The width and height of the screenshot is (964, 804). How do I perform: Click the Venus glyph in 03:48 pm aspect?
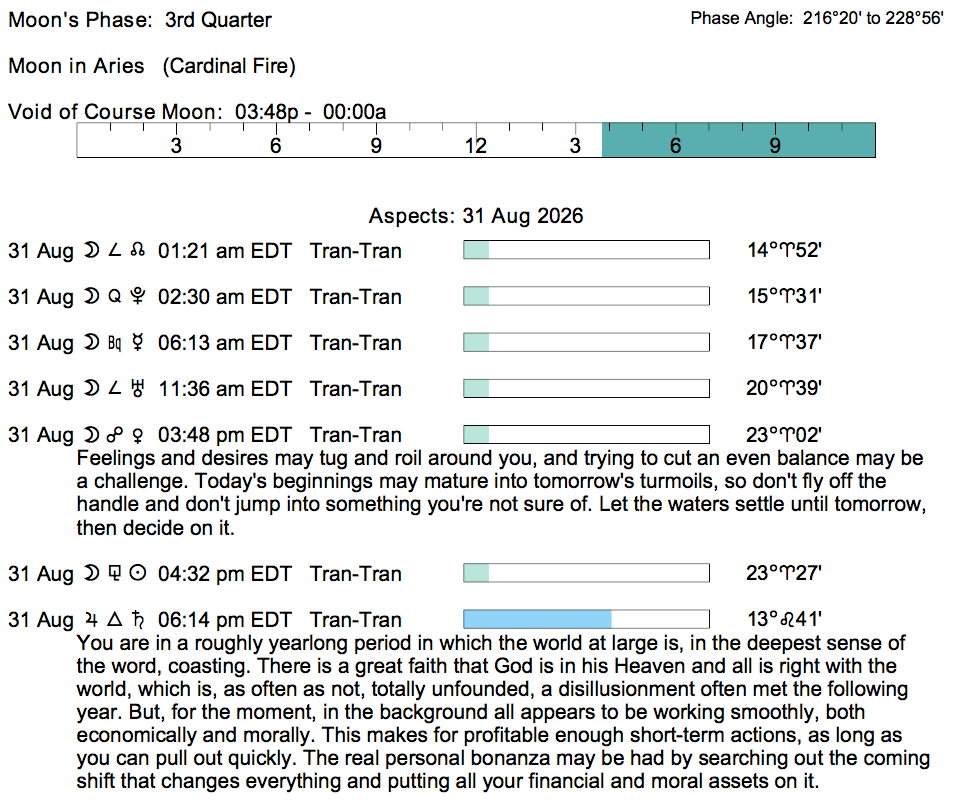(x=138, y=435)
